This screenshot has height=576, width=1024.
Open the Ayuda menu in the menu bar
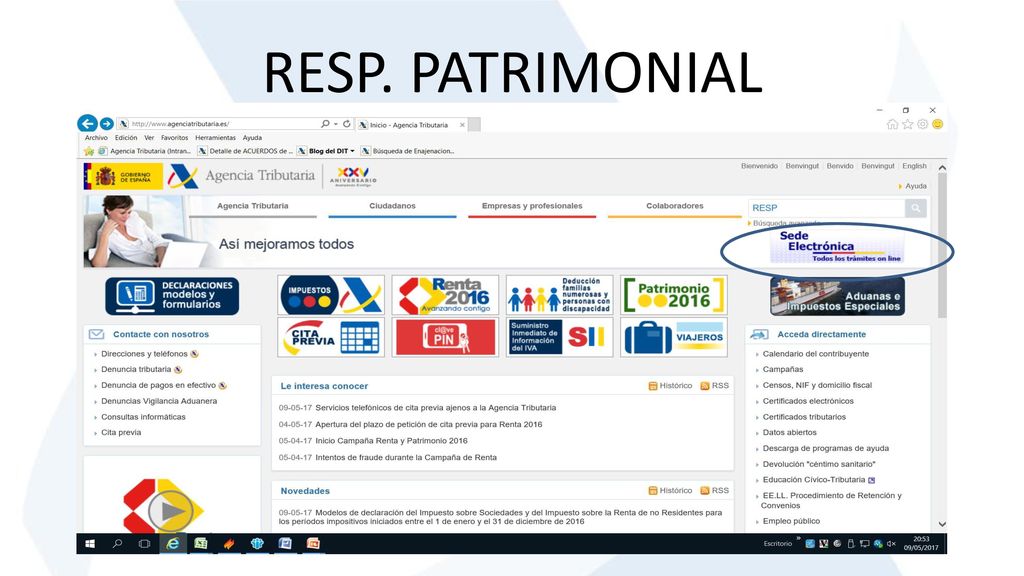click(252, 138)
